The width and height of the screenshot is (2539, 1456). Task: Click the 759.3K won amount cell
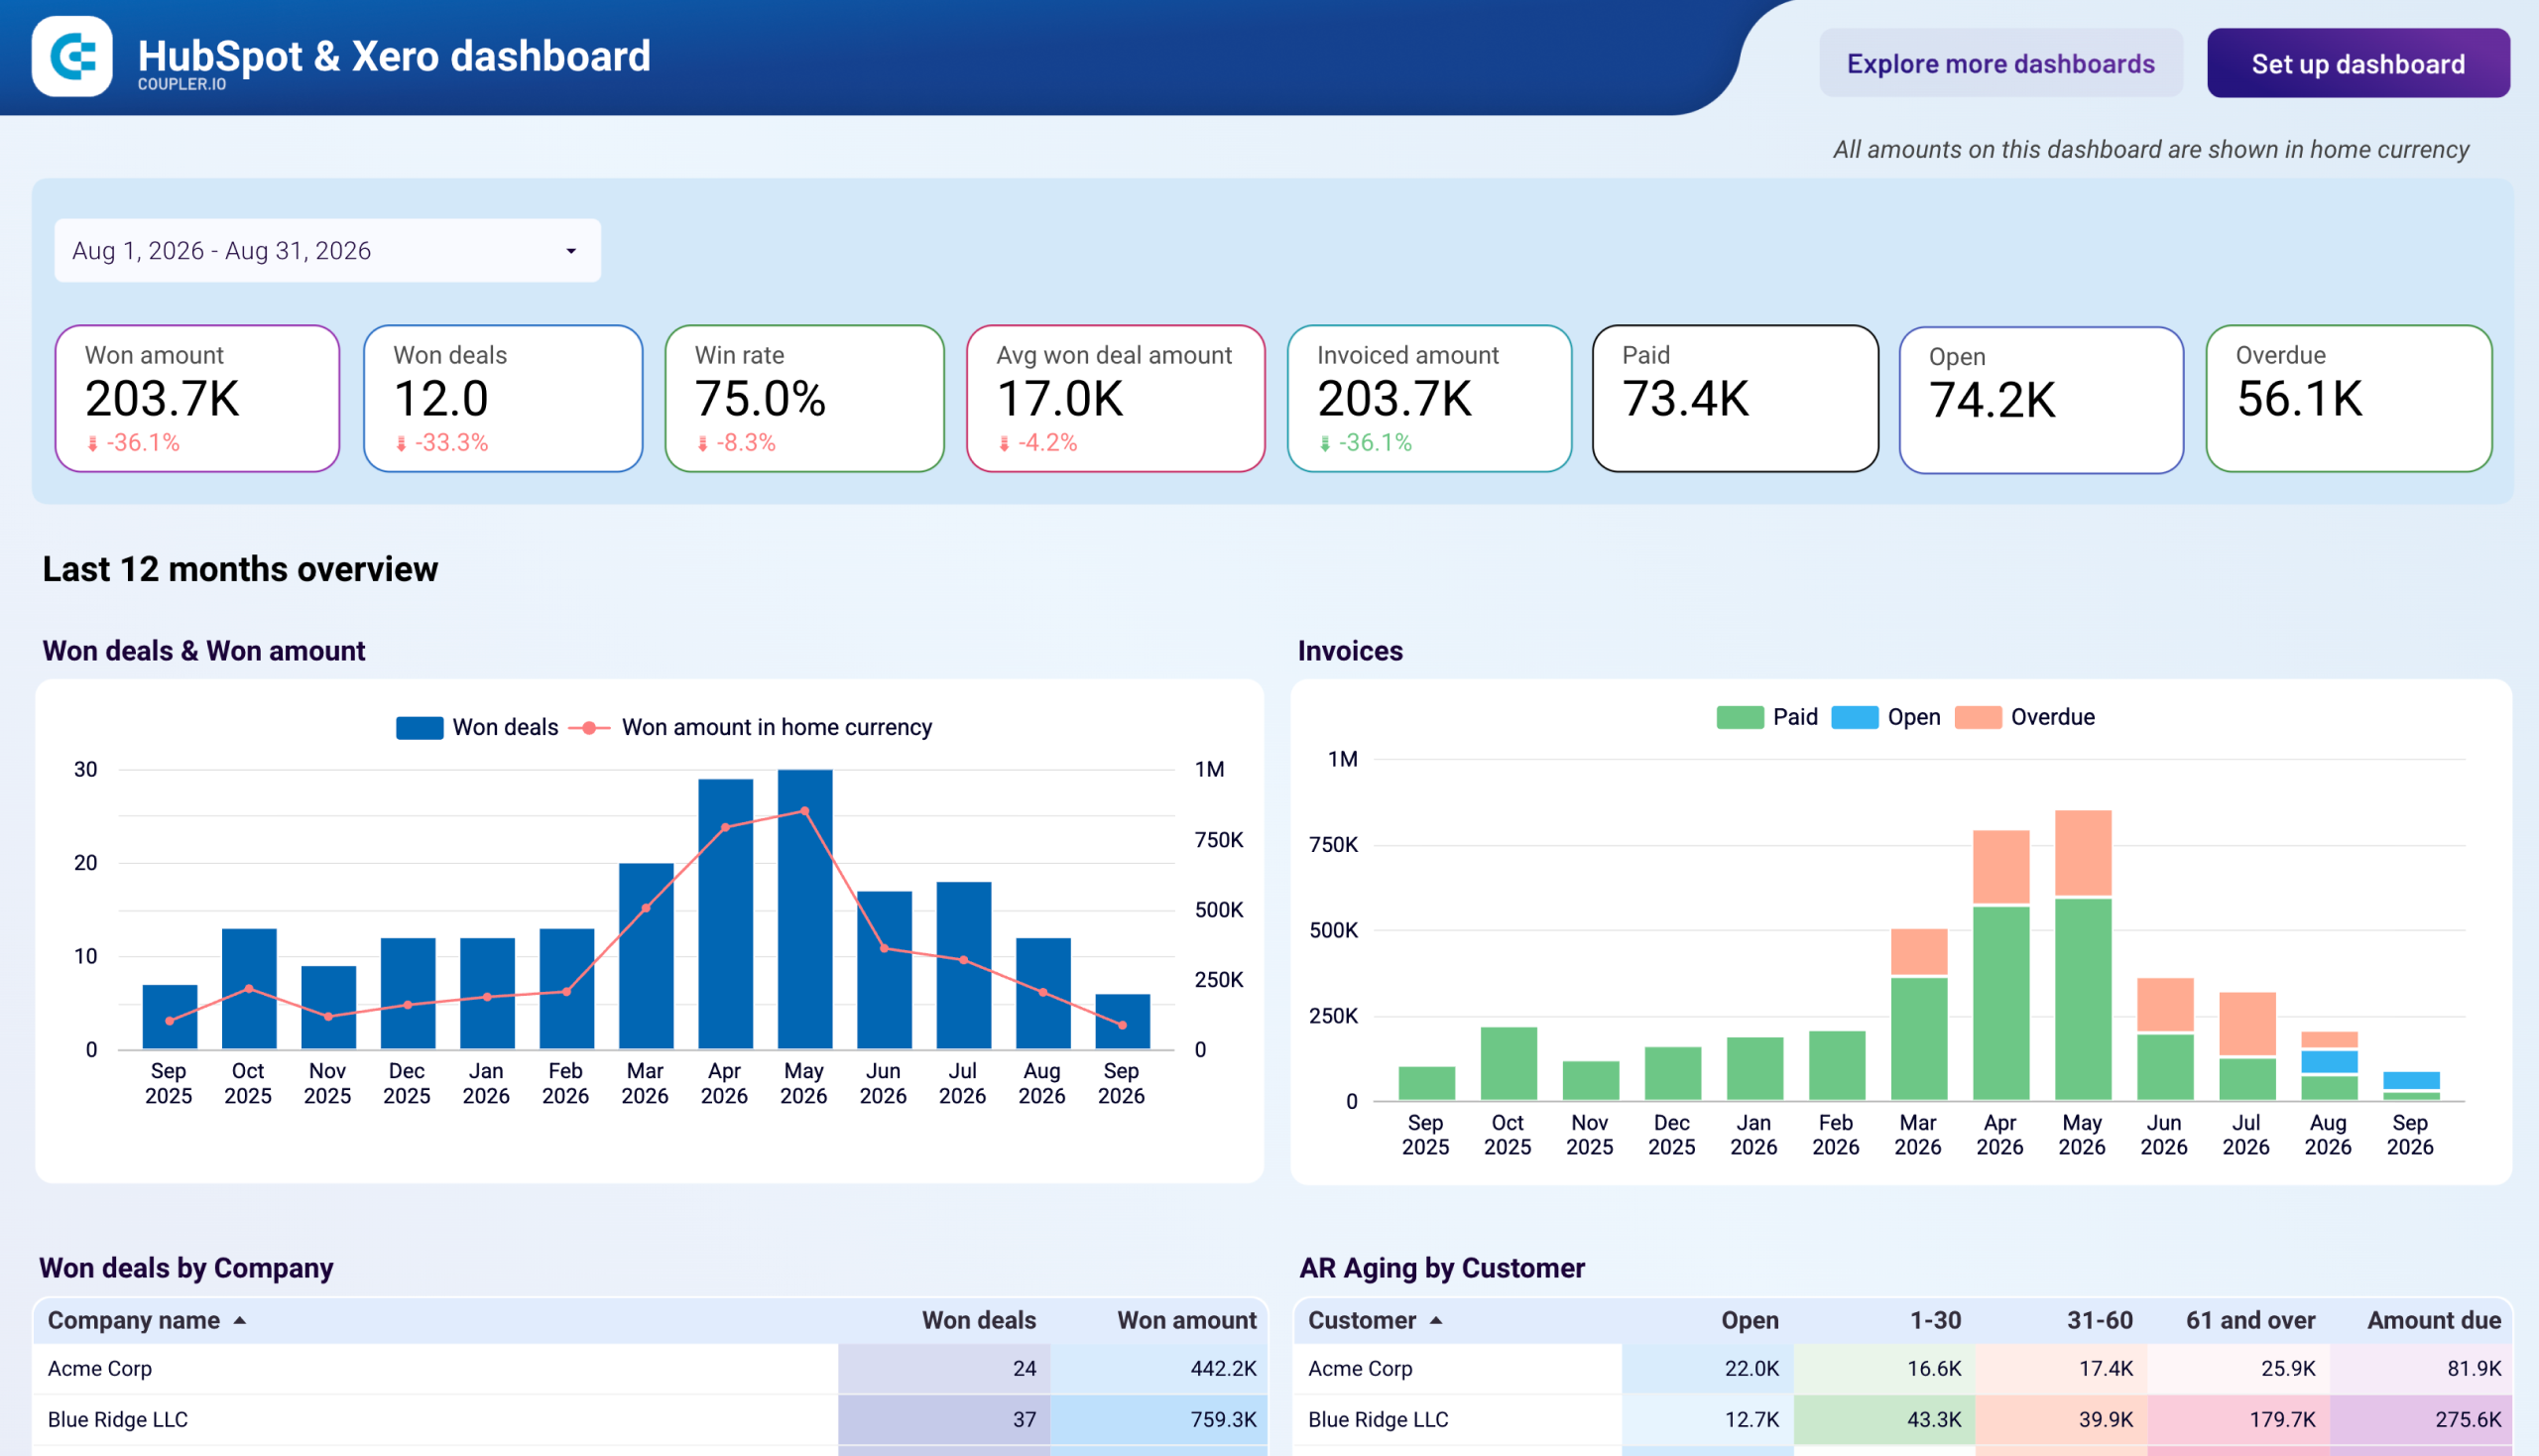(1158, 1419)
